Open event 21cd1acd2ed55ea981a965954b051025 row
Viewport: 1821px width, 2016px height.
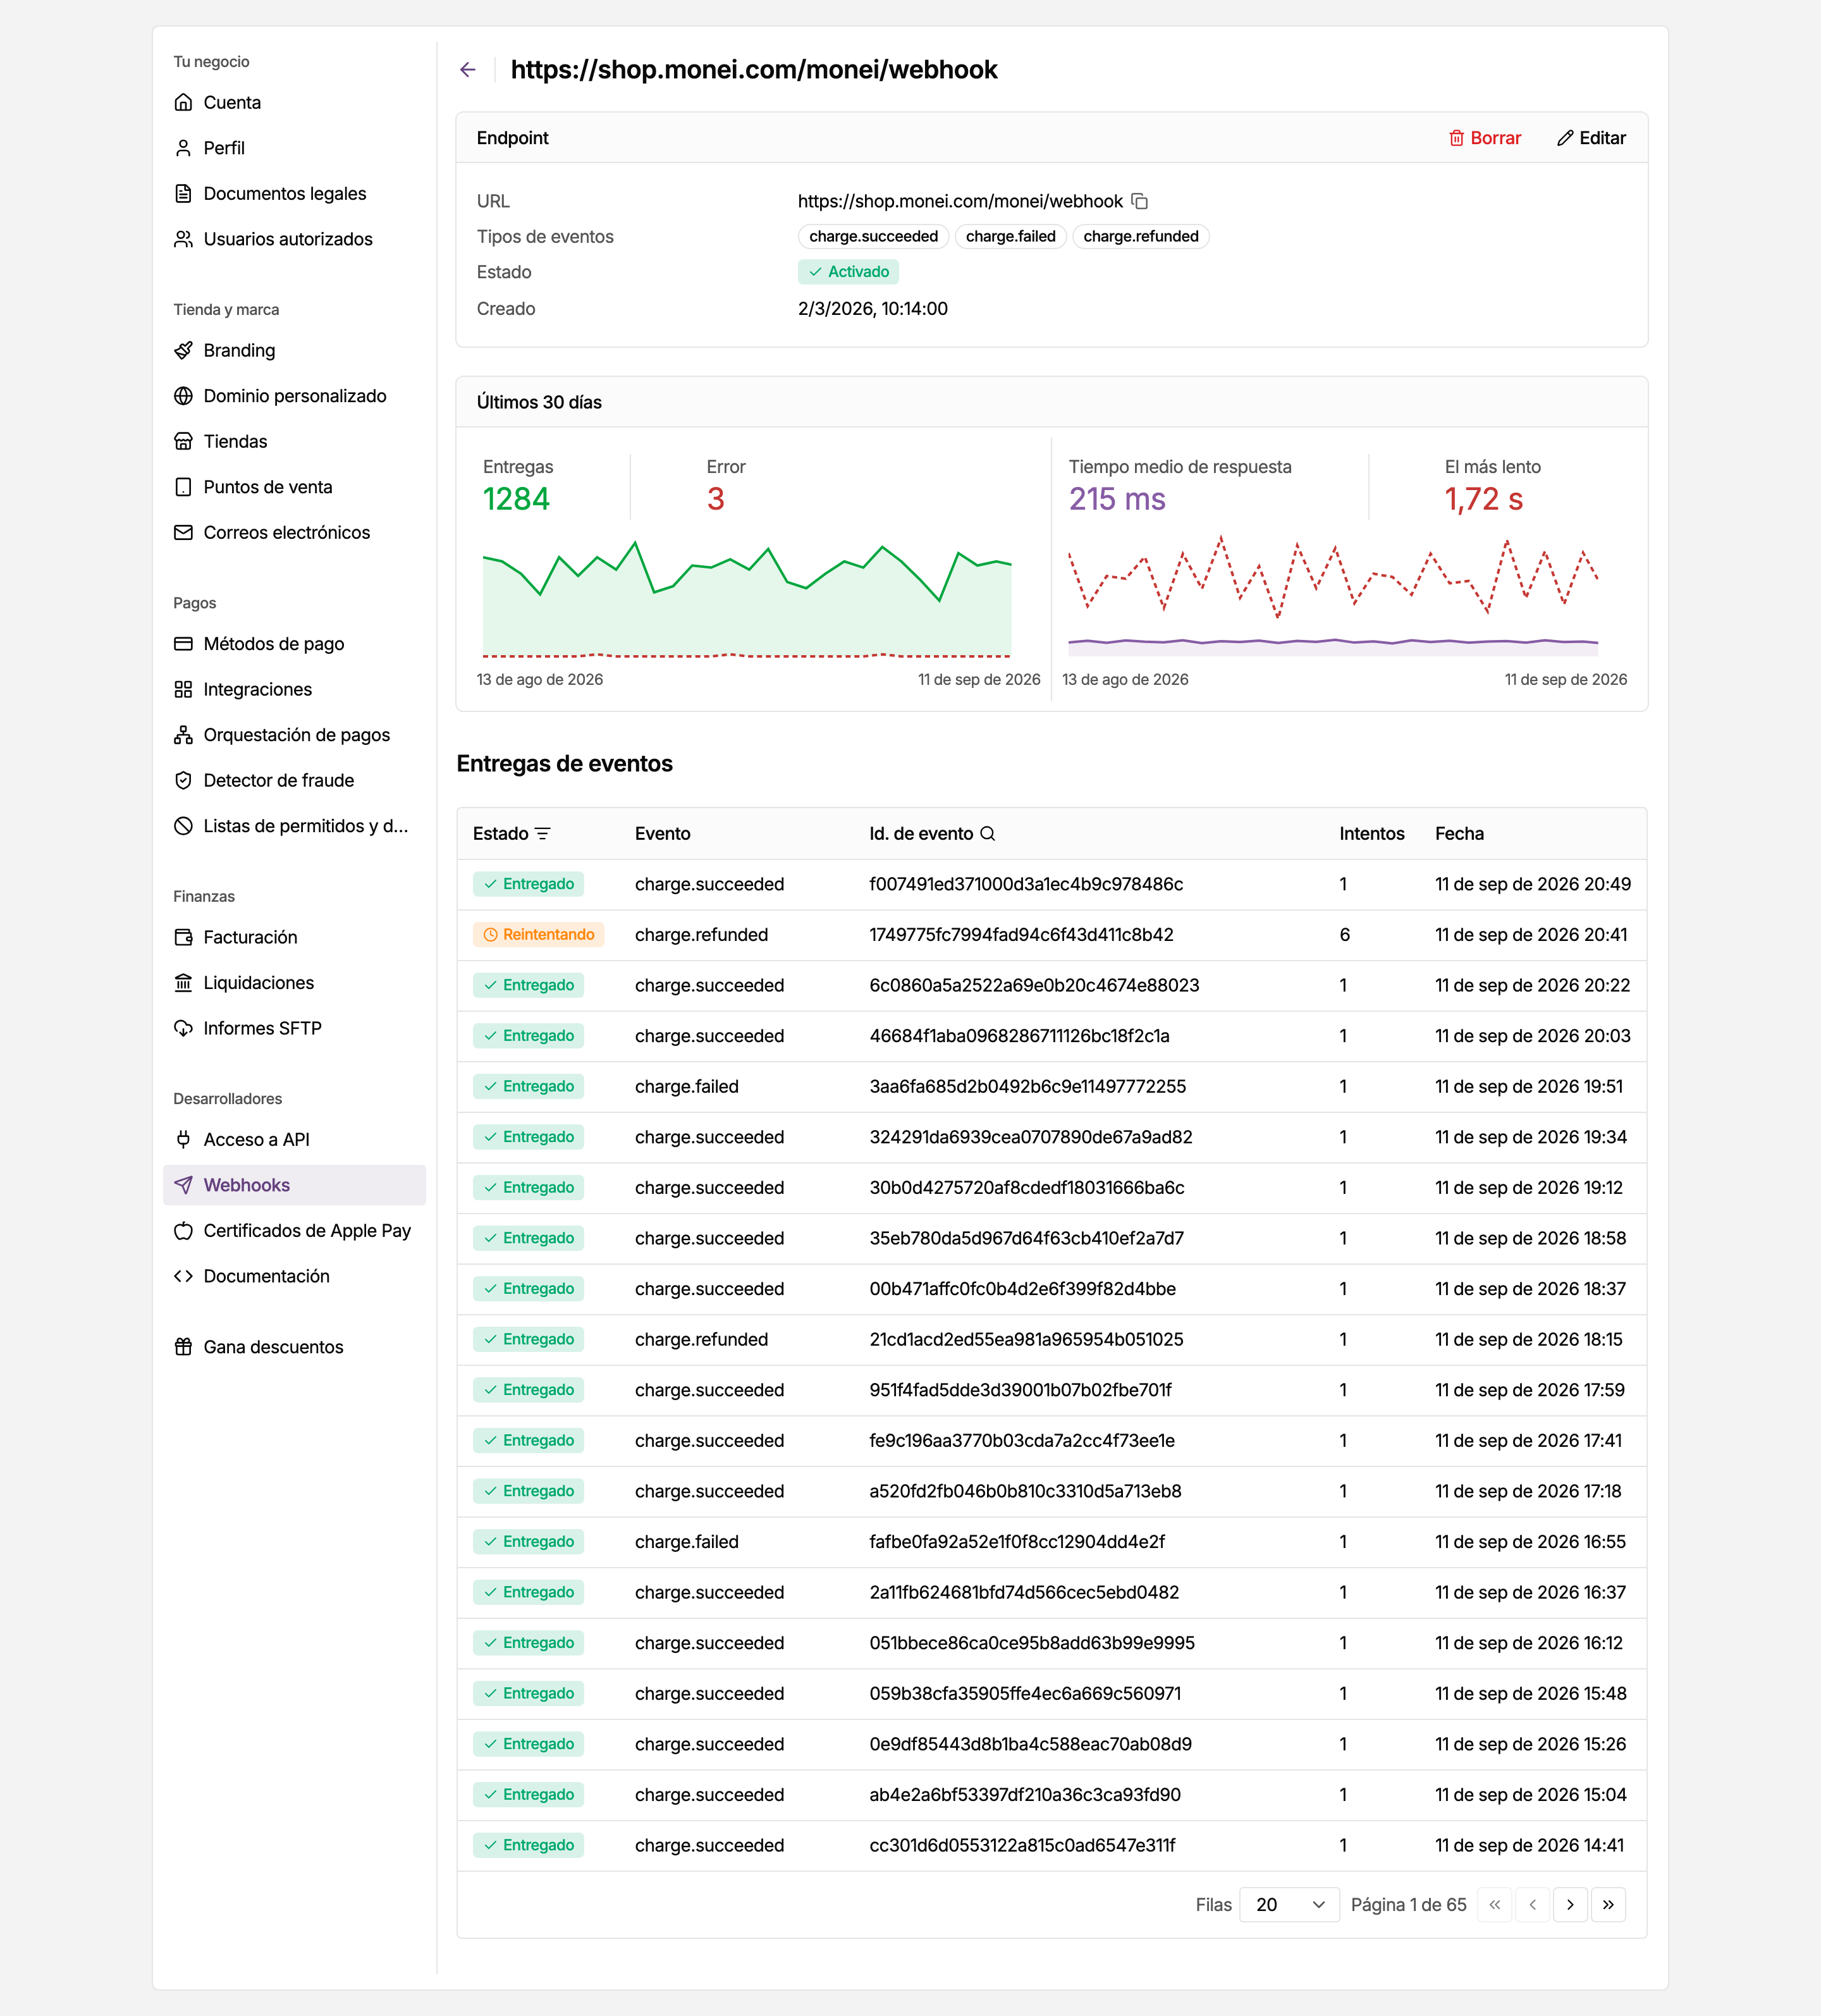[x=1051, y=1340]
